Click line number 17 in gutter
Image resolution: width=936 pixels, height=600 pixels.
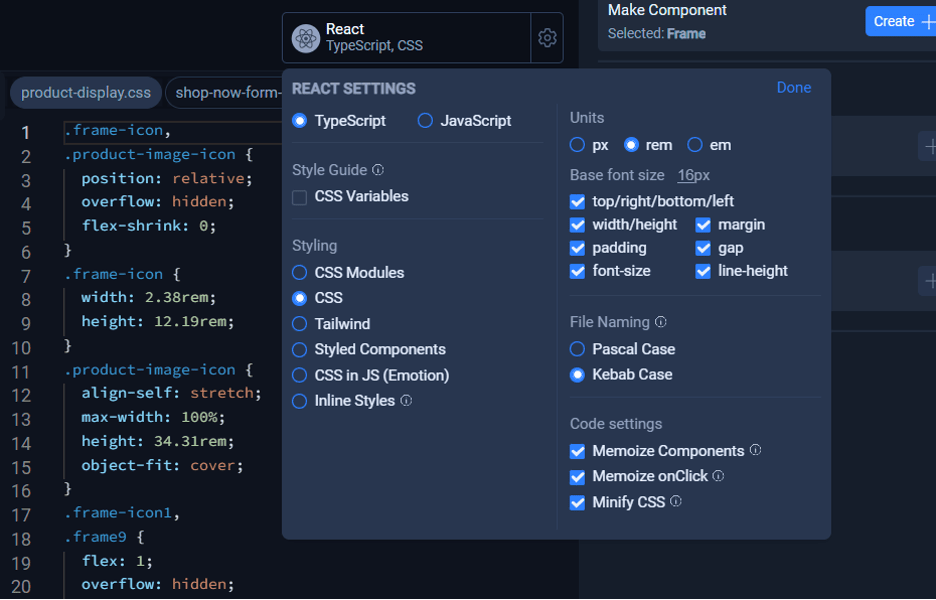click(x=21, y=515)
